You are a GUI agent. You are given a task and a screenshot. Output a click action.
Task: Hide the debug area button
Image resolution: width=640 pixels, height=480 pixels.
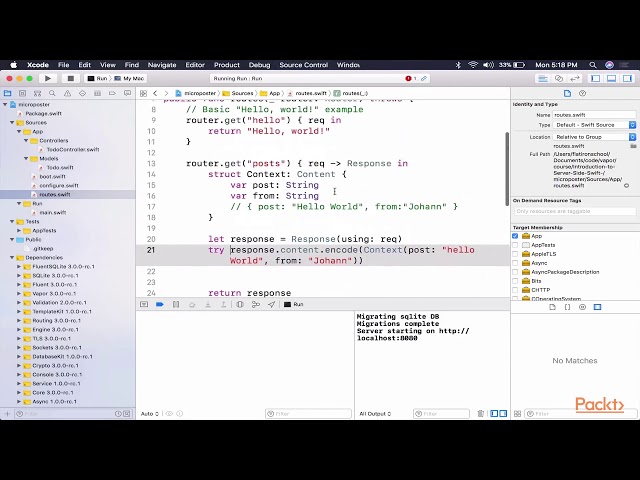pyautogui.click(x=144, y=304)
